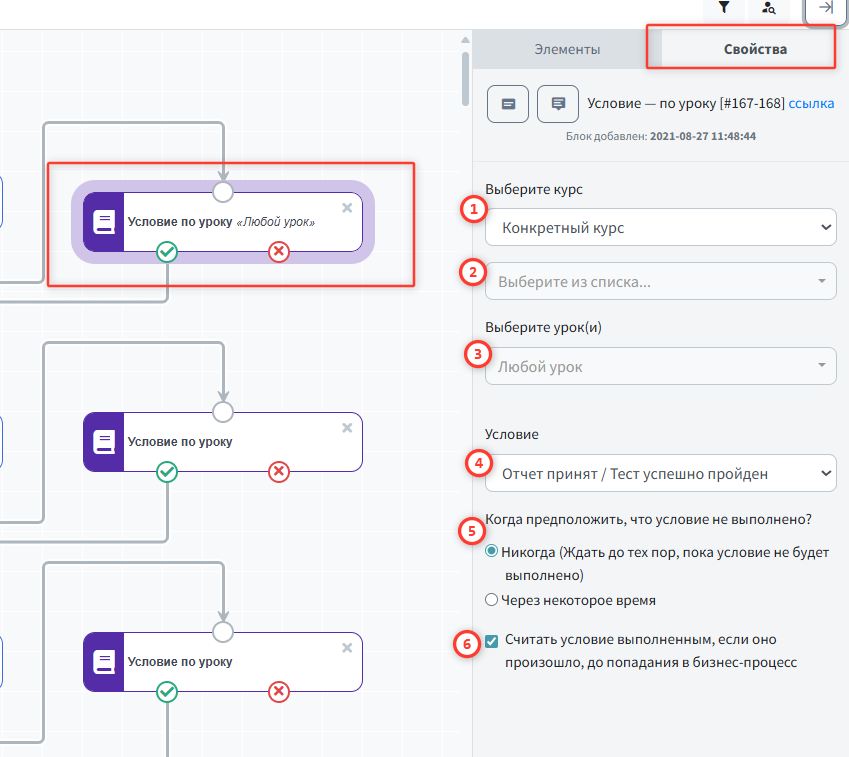Click the book icon of «Любой урок» block
This screenshot has height=757, width=849.
tap(103, 222)
